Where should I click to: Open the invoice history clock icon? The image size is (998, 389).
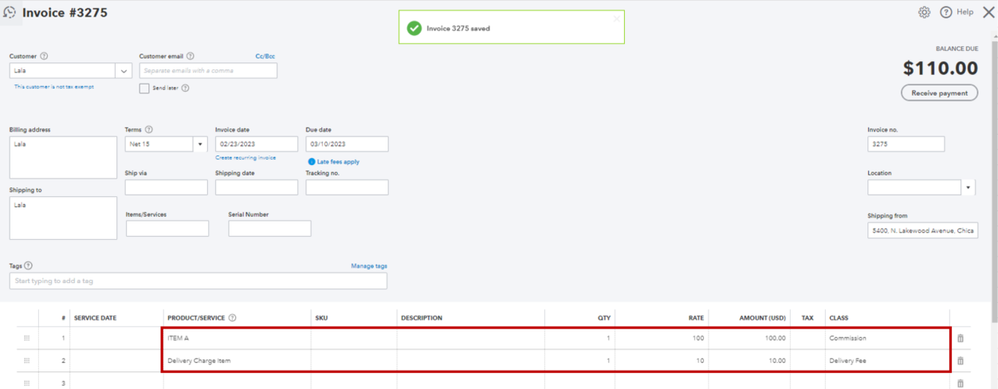10,12
